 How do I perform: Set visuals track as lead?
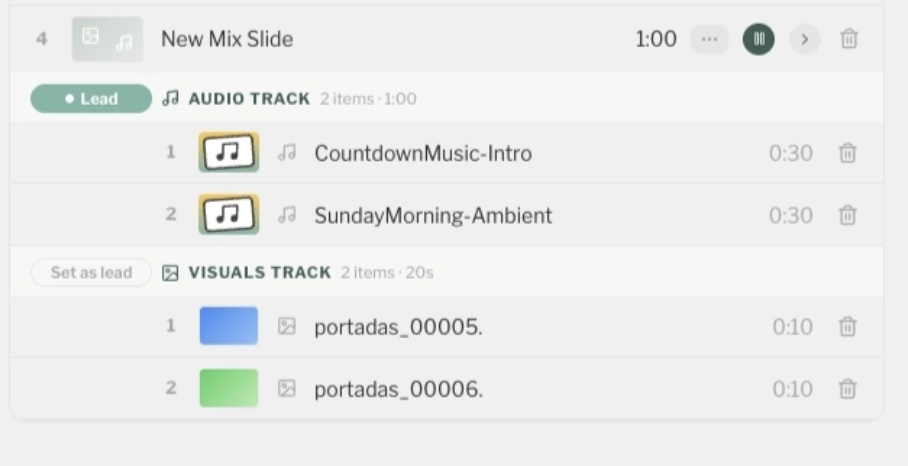point(91,273)
